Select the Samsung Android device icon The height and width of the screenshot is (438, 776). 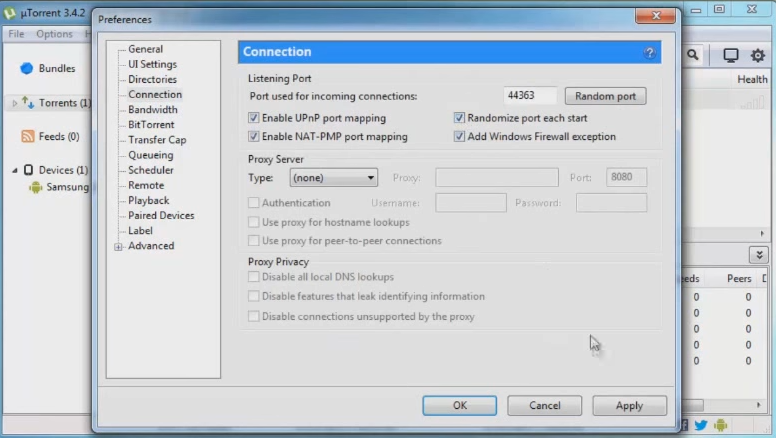point(36,187)
